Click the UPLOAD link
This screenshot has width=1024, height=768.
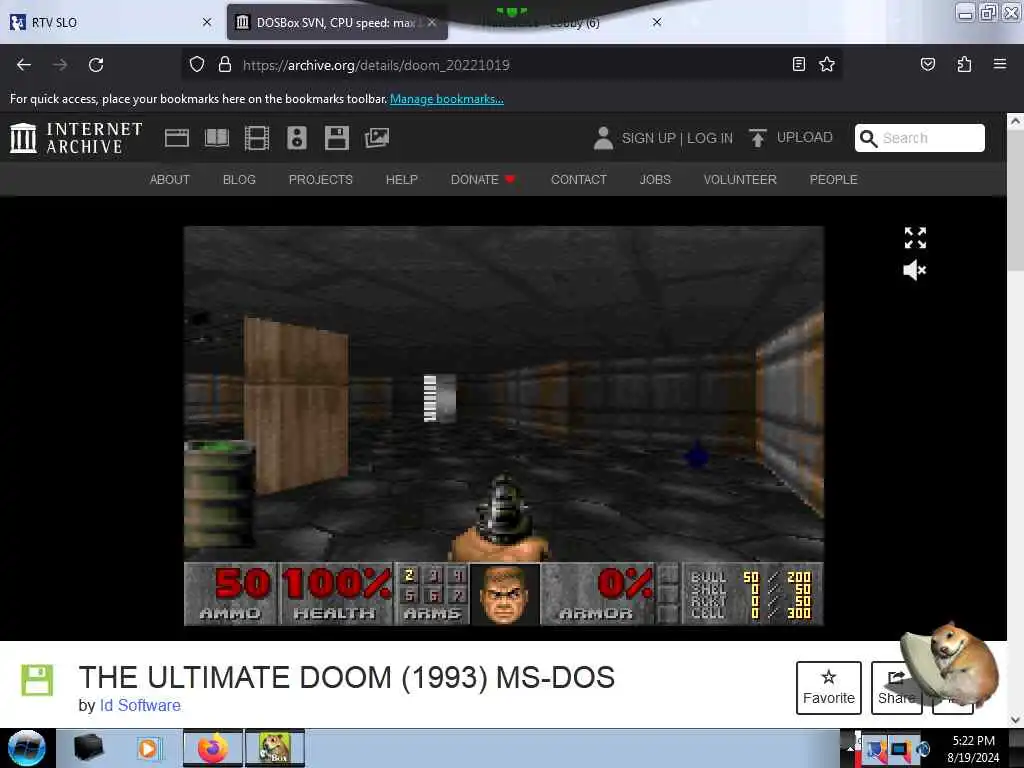pyautogui.click(x=805, y=138)
